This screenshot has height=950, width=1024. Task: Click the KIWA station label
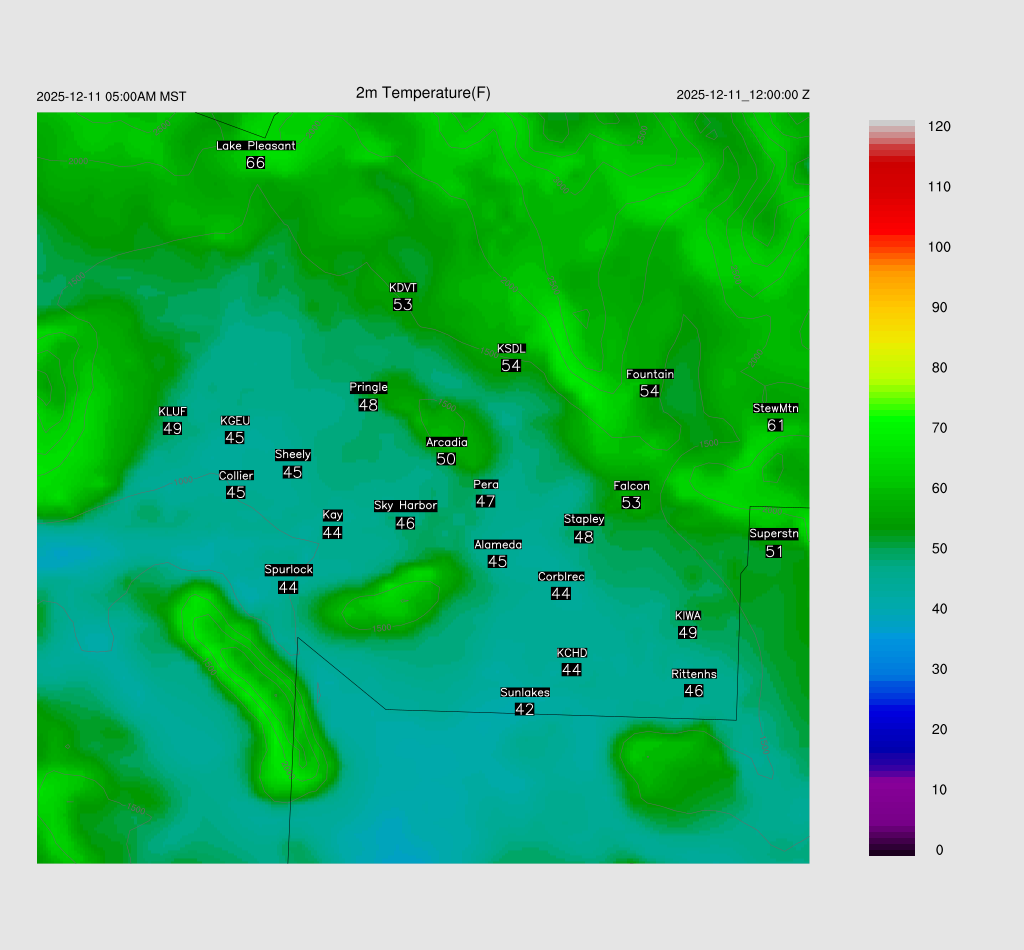[687, 615]
